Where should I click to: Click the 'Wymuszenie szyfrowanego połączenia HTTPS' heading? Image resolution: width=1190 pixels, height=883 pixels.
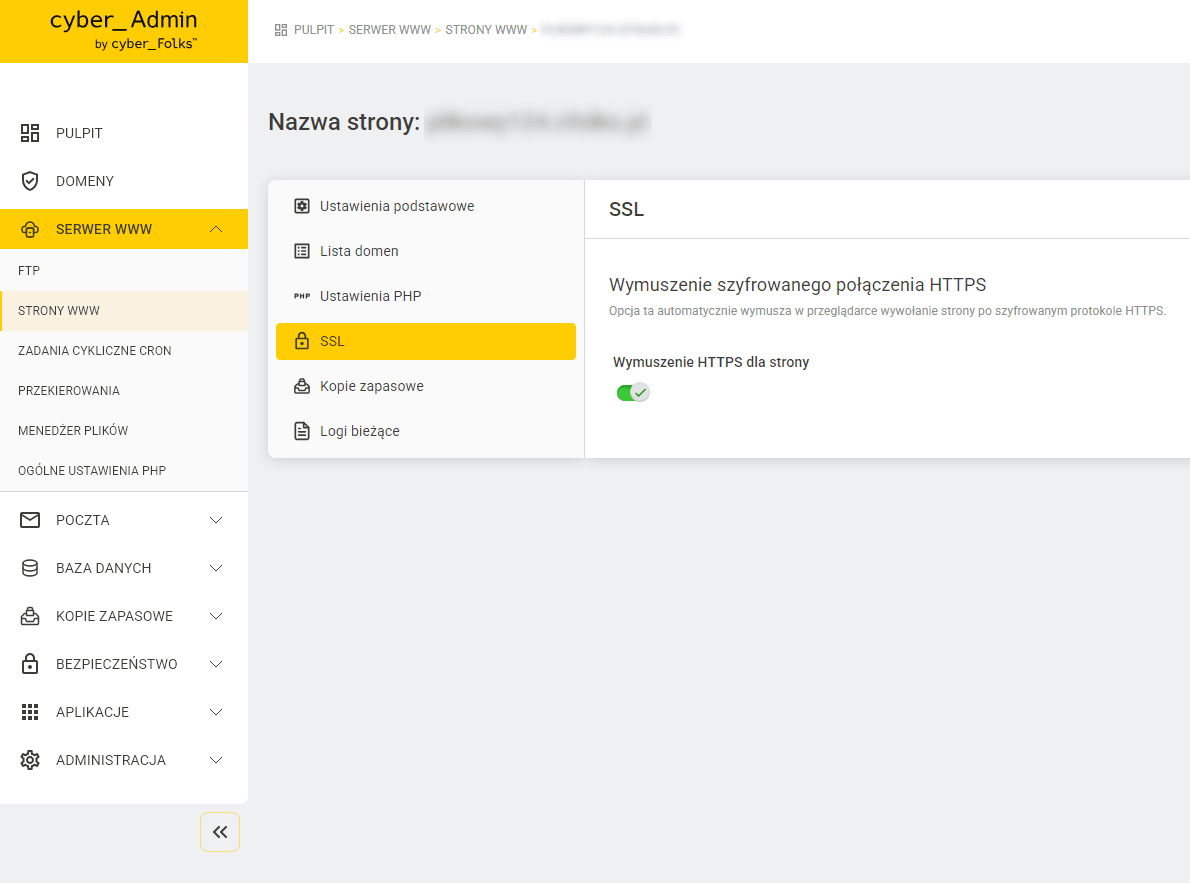[x=798, y=285]
